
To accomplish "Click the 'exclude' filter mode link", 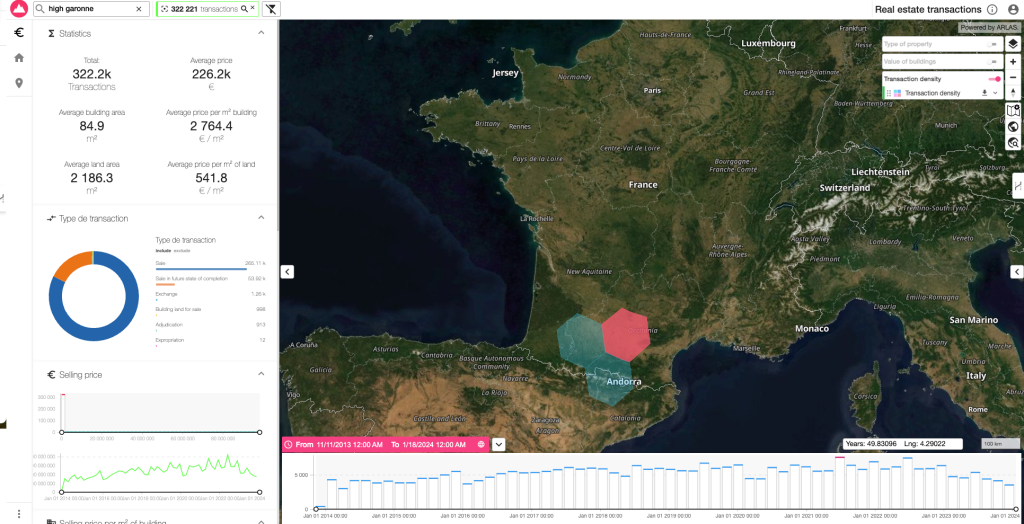I will (x=183, y=250).
